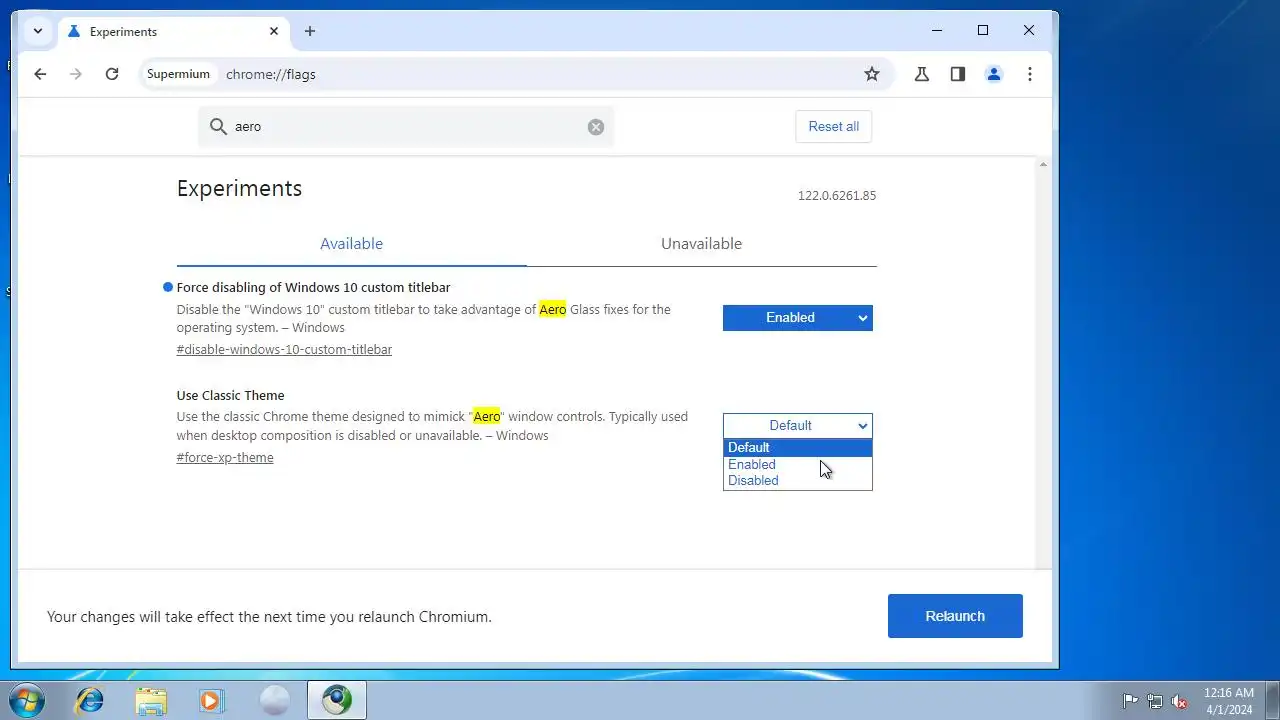Open Action Center flag tray icon
Viewport: 1280px width, 720px height.
point(1130,701)
